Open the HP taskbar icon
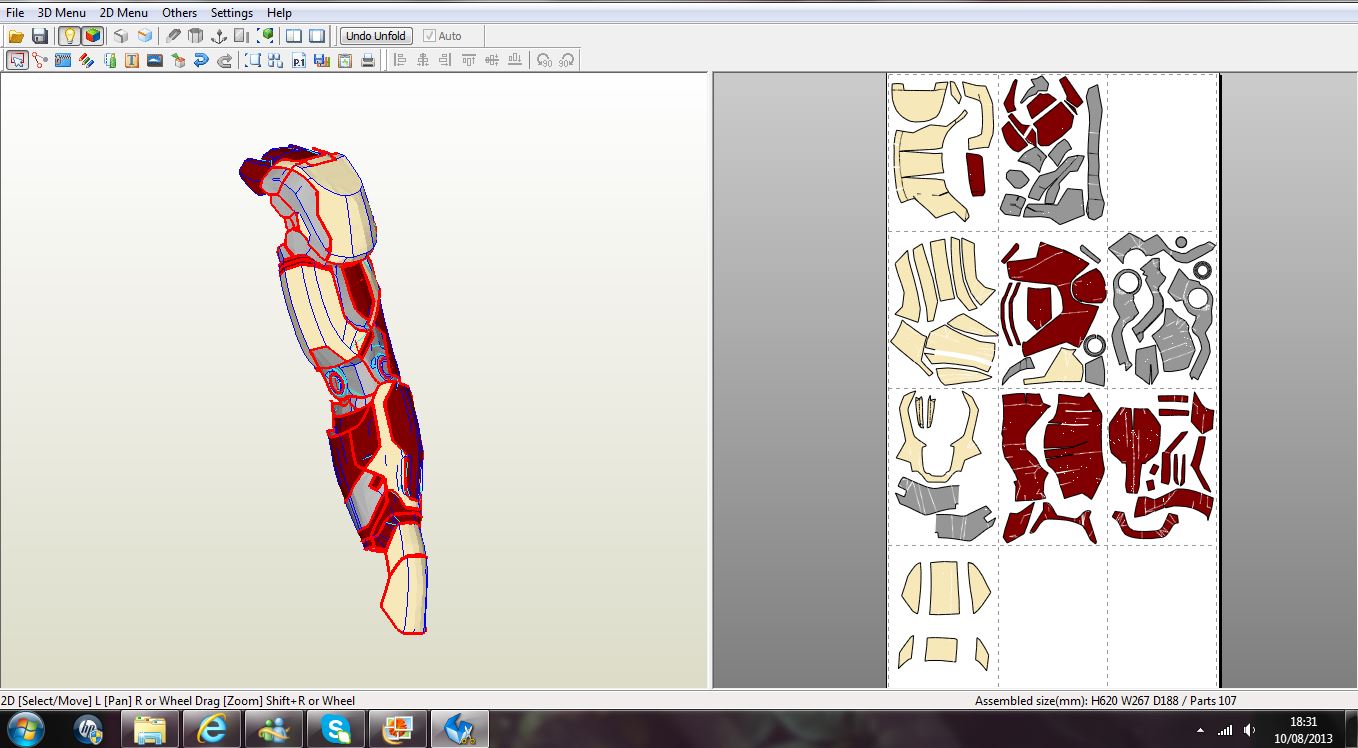The width and height of the screenshot is (1358, 748). pyautogui.click(x=88, y=729)
